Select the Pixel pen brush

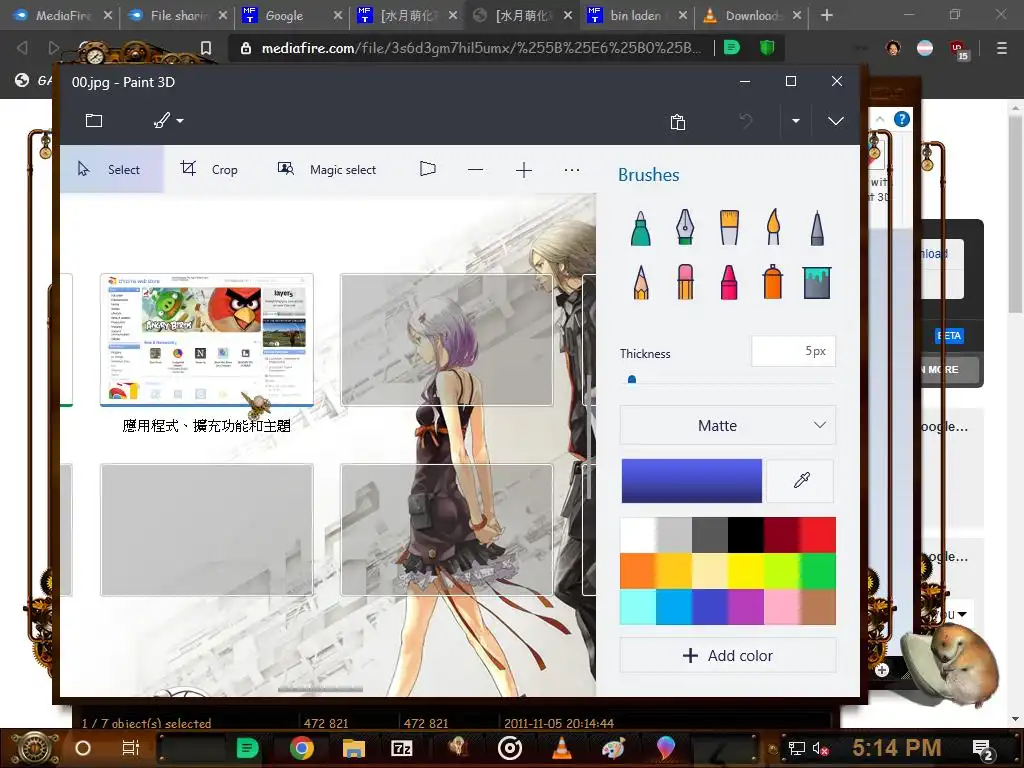pos(817,227)
